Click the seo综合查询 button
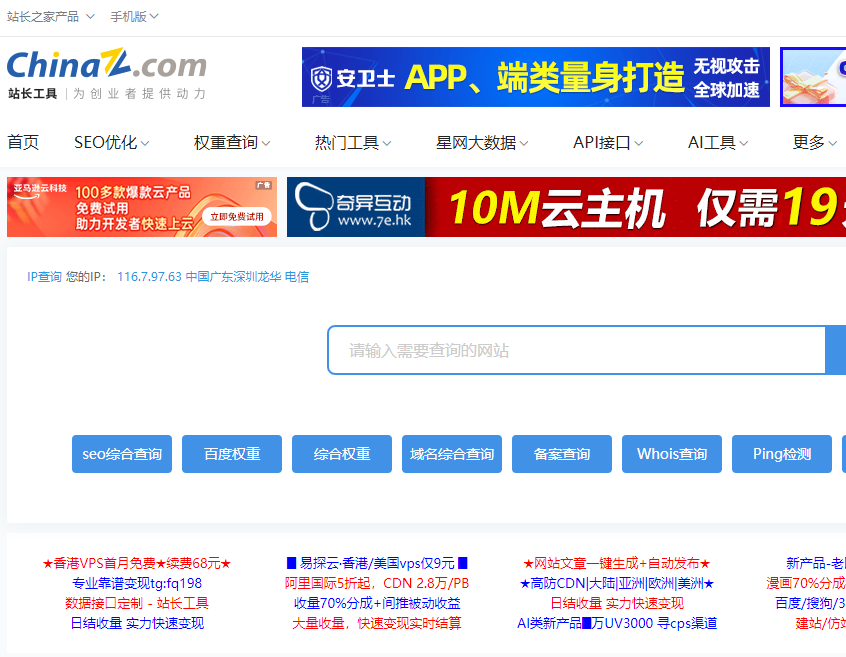Image resolution: width=846 pixels, height=657 pixels. pos(122,454)
